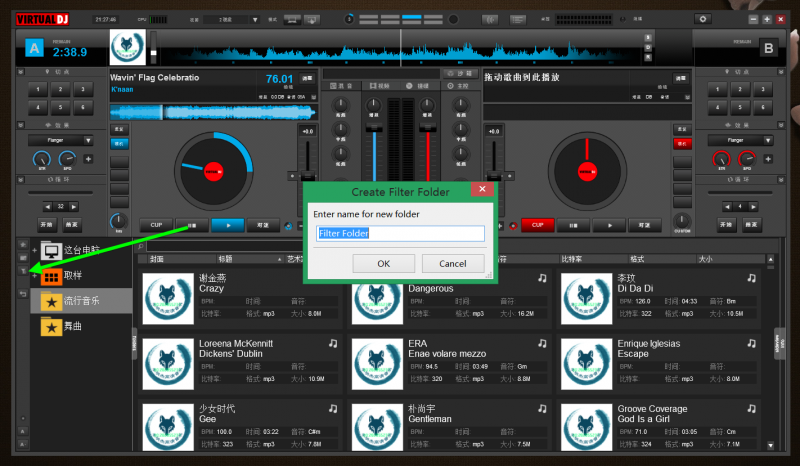The width and height of the screenshot is (800, 466).
Task: Decrease loop length on deck B
Action: [x=727, y=207]
